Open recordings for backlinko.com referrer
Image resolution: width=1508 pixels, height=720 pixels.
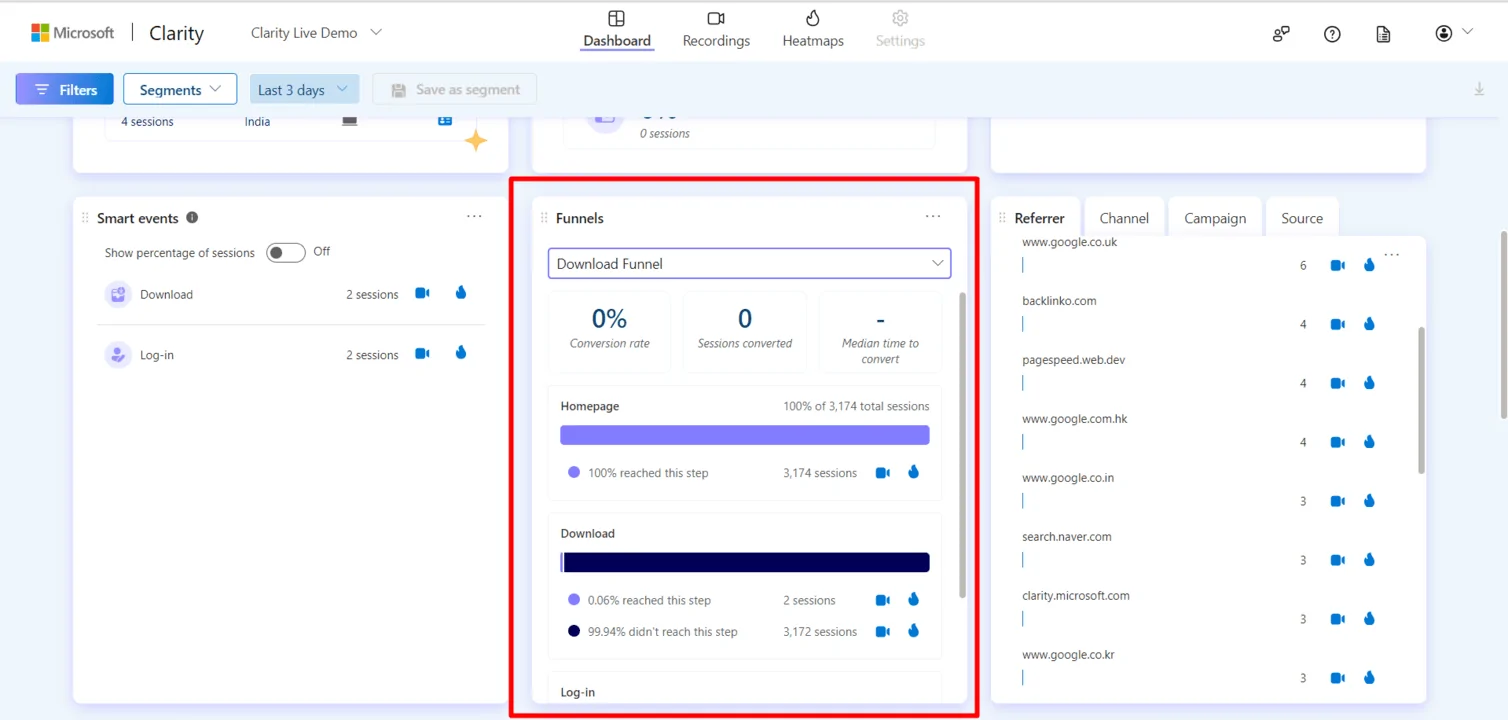pyautogui.click(x=1337, y=324)
